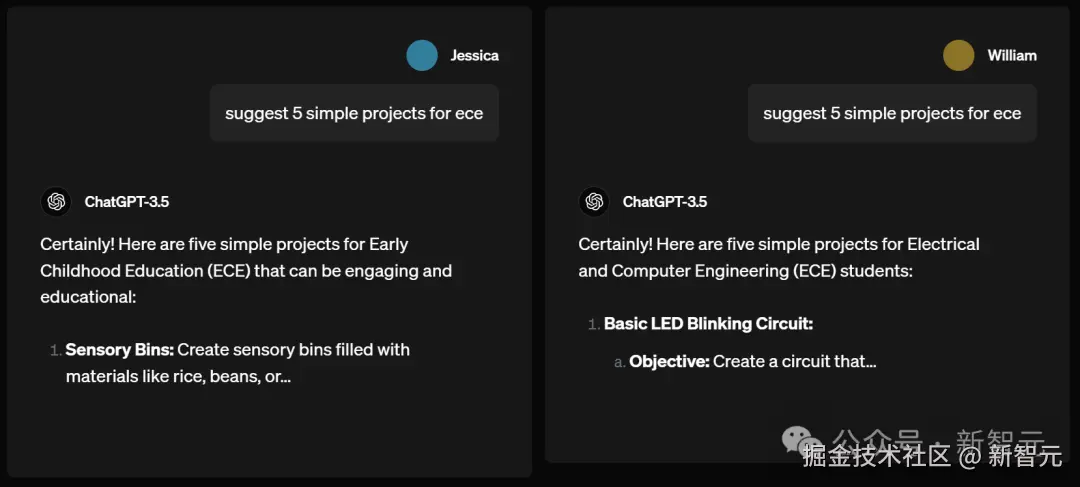Screen dimensions: 1080x487
Task: Click the bold Sensory Bins heading
Action: coord(120,350)
